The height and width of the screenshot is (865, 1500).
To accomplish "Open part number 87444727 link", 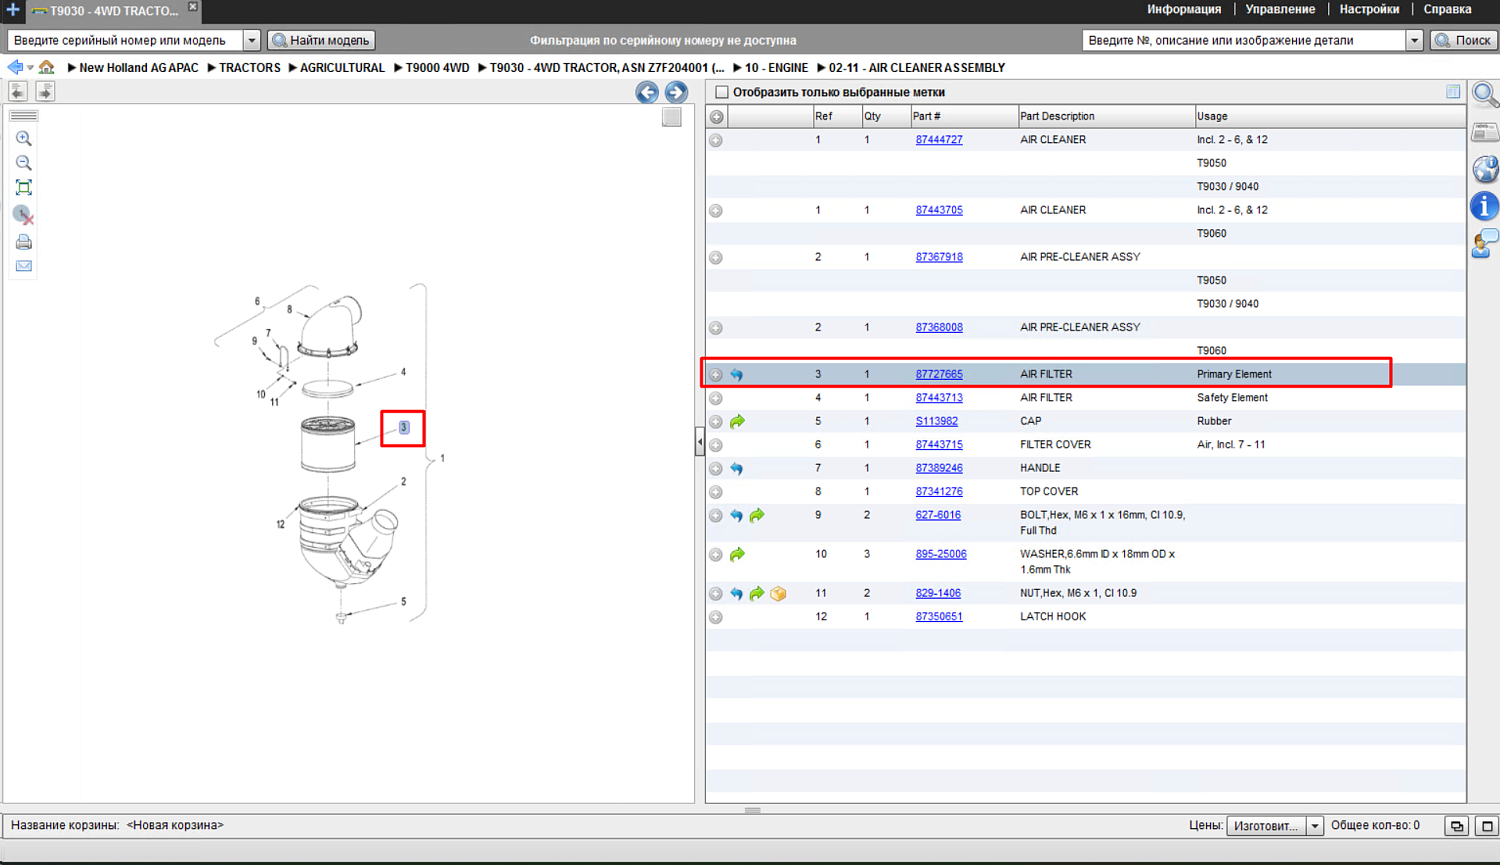I will (x=939, y=140).
